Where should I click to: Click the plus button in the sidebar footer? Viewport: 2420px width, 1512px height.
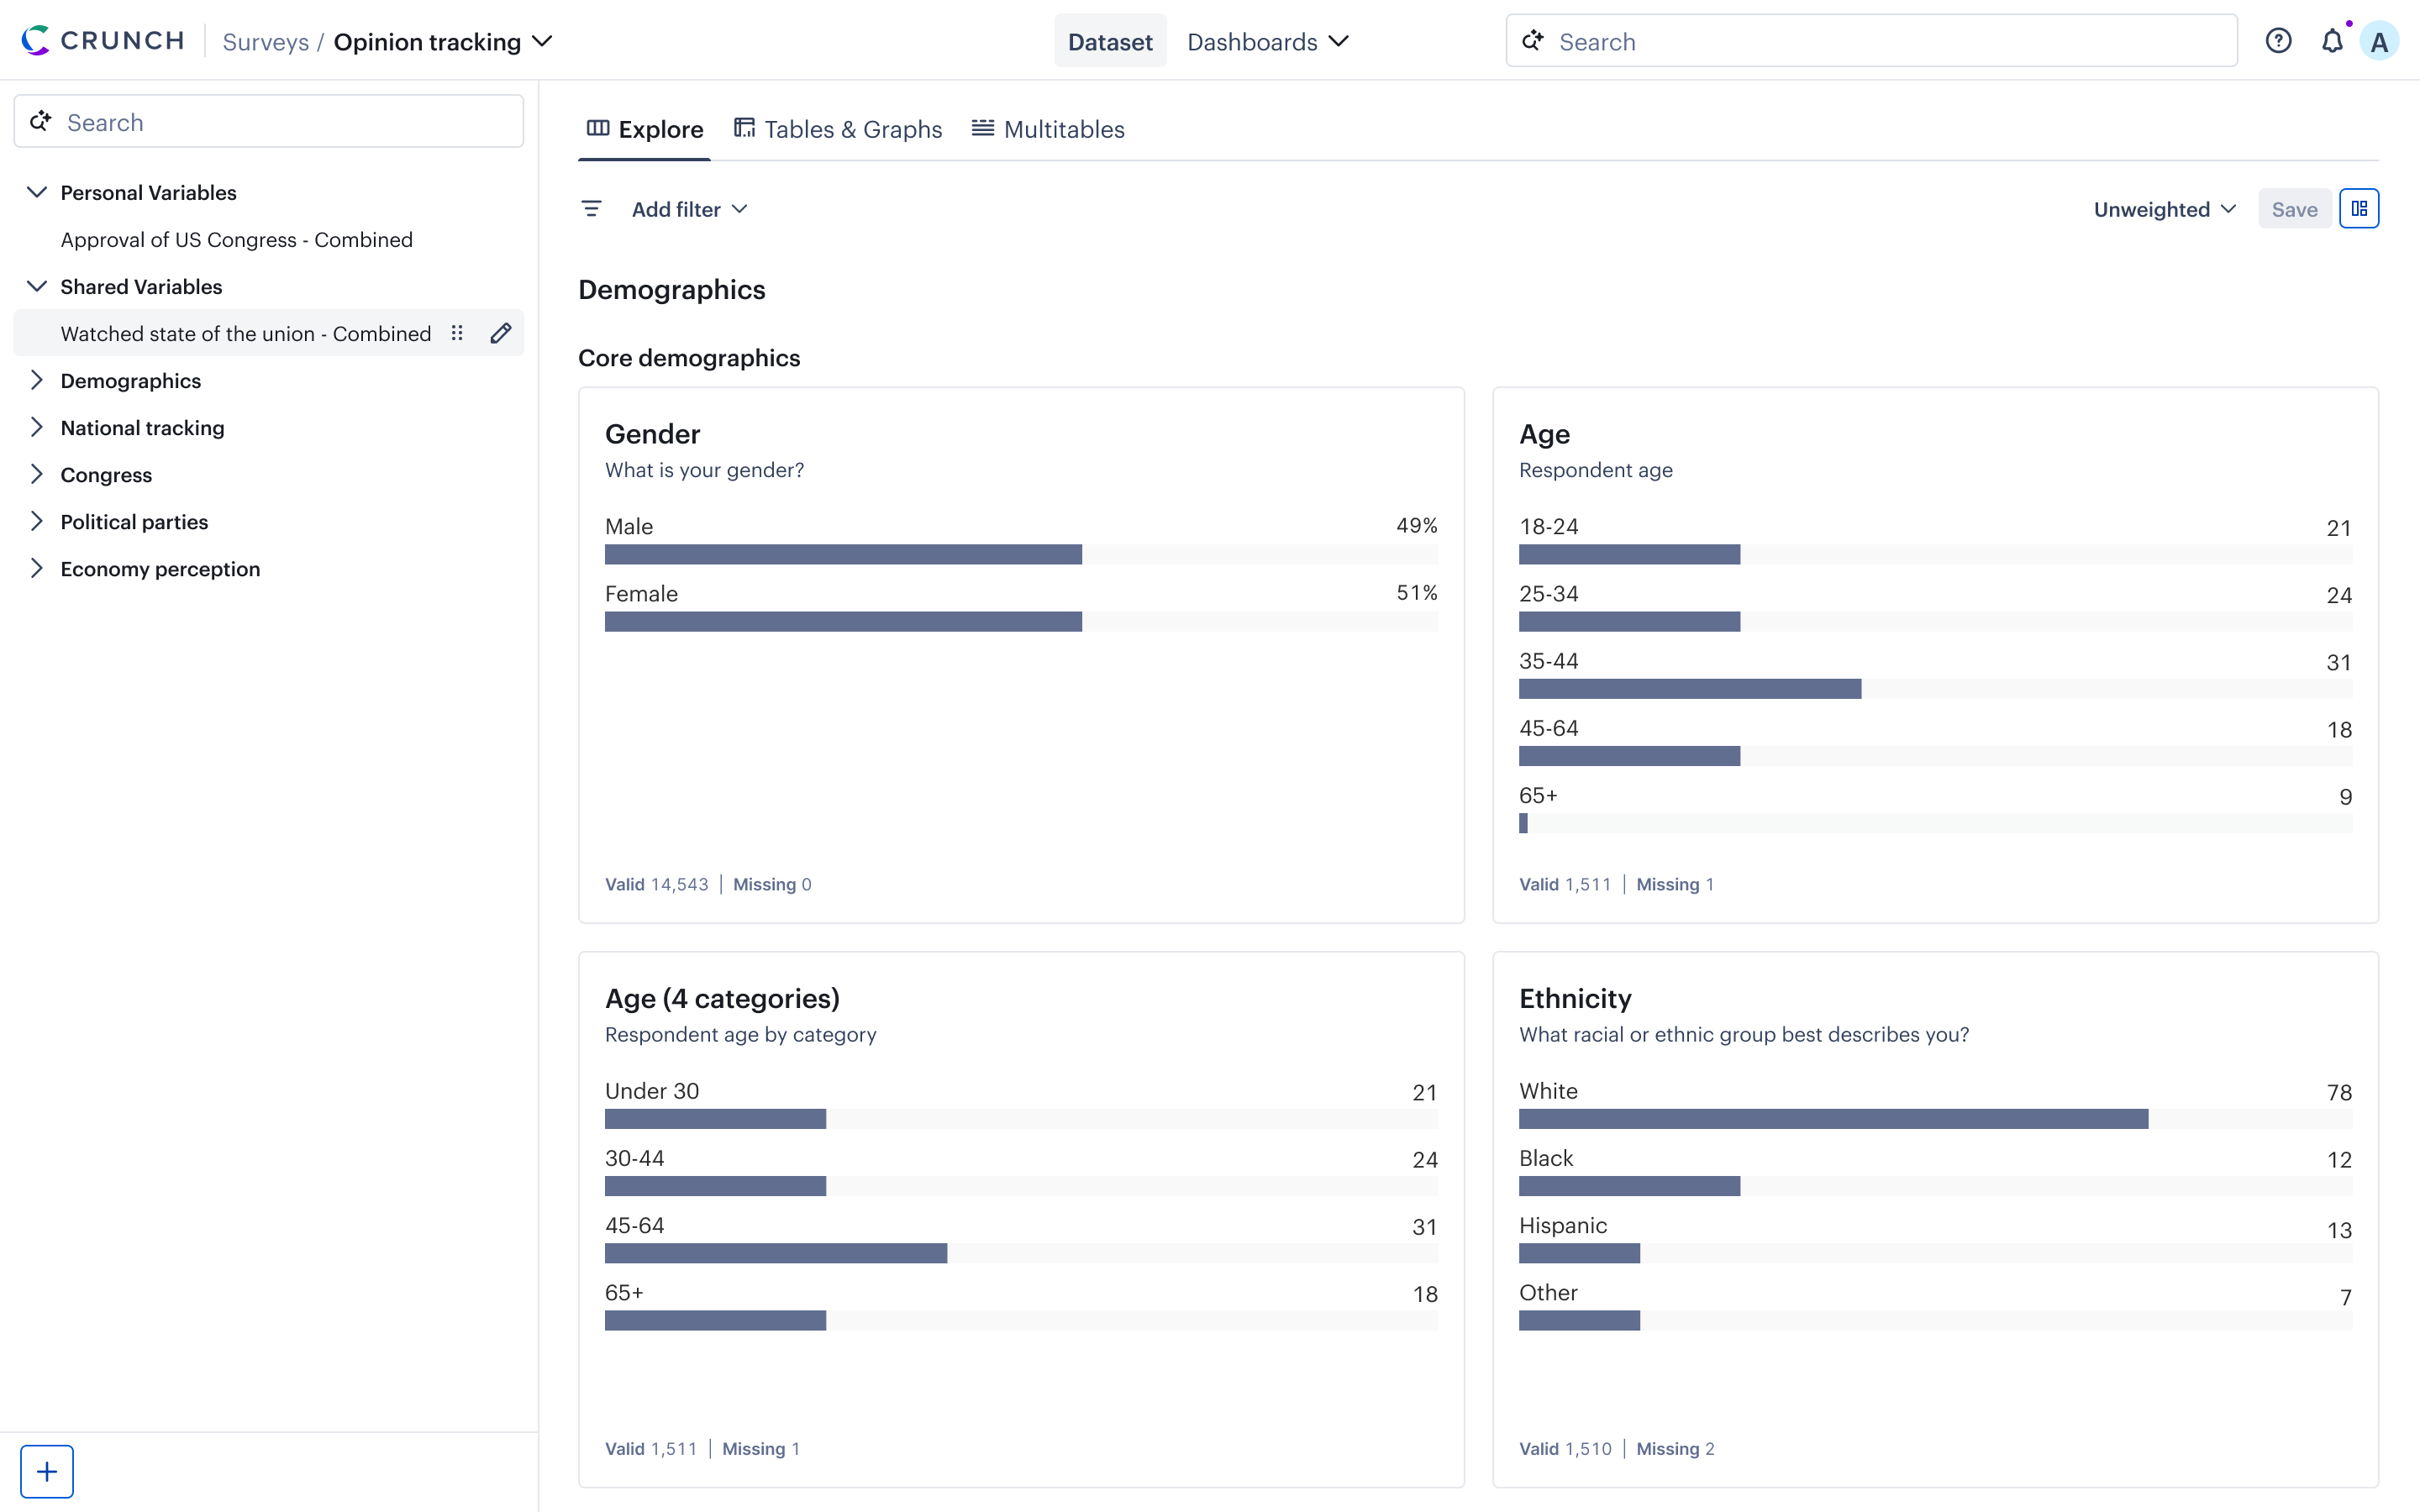click(47, 1471)
